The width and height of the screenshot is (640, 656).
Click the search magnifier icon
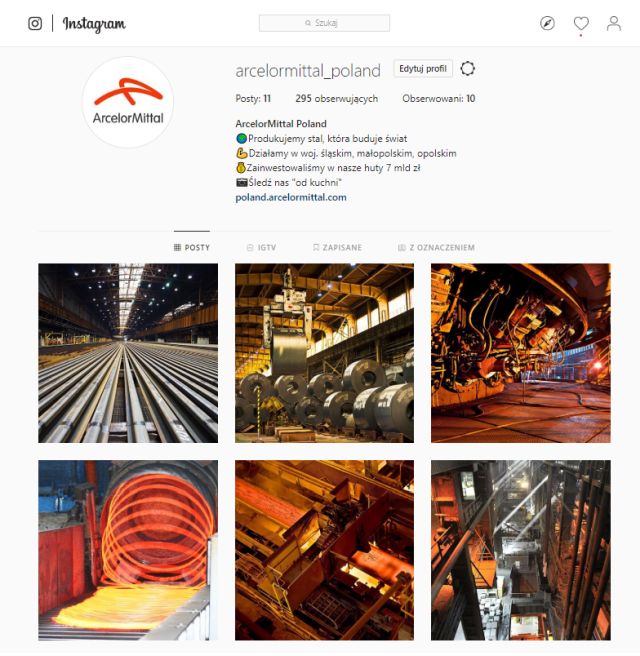coord(308,23)
